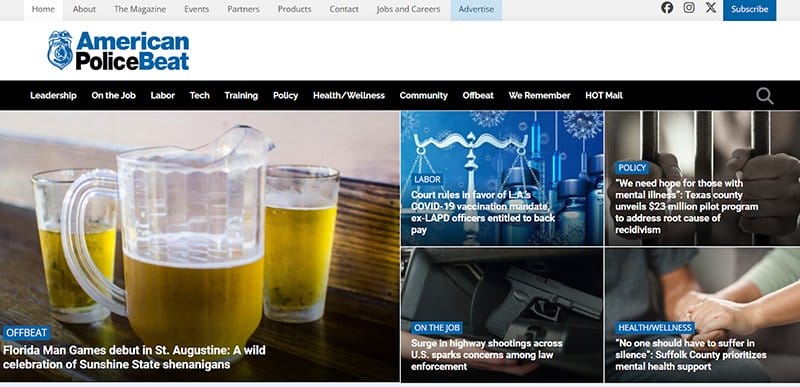Screen dimensions: 800x387
Task: Select the Offbeat category in black navbar
Action: coord(478,95)
